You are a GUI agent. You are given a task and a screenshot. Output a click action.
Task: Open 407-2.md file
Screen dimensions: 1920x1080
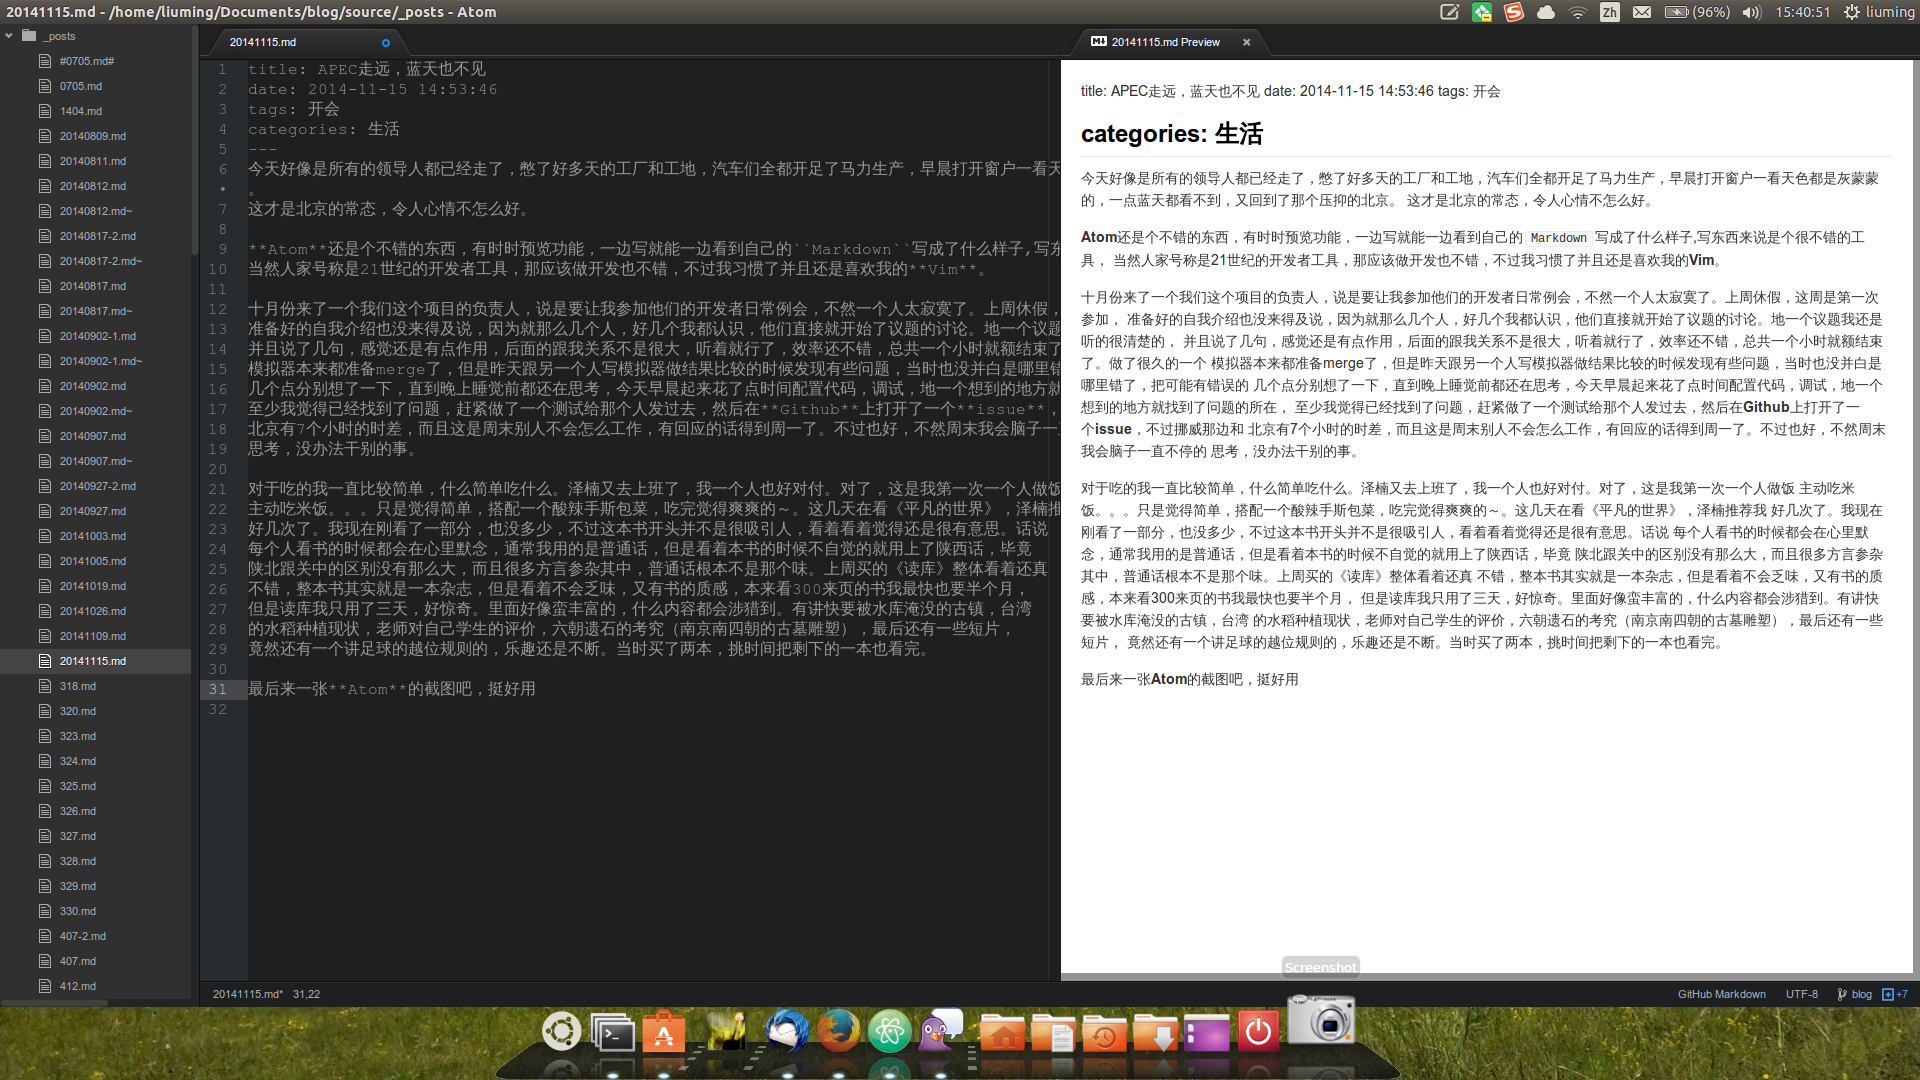point(82,936)
